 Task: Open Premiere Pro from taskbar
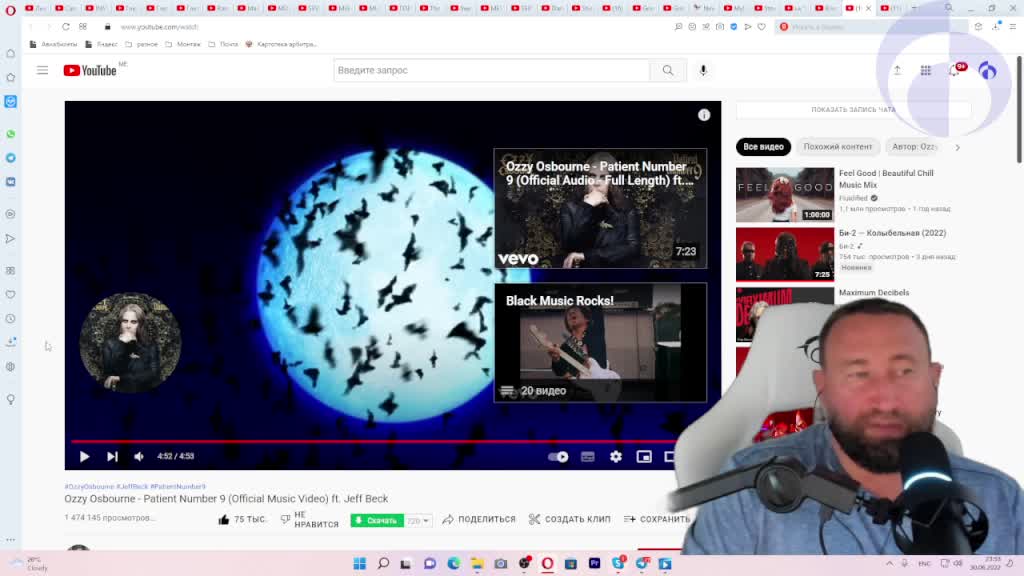tap(594, 564)
